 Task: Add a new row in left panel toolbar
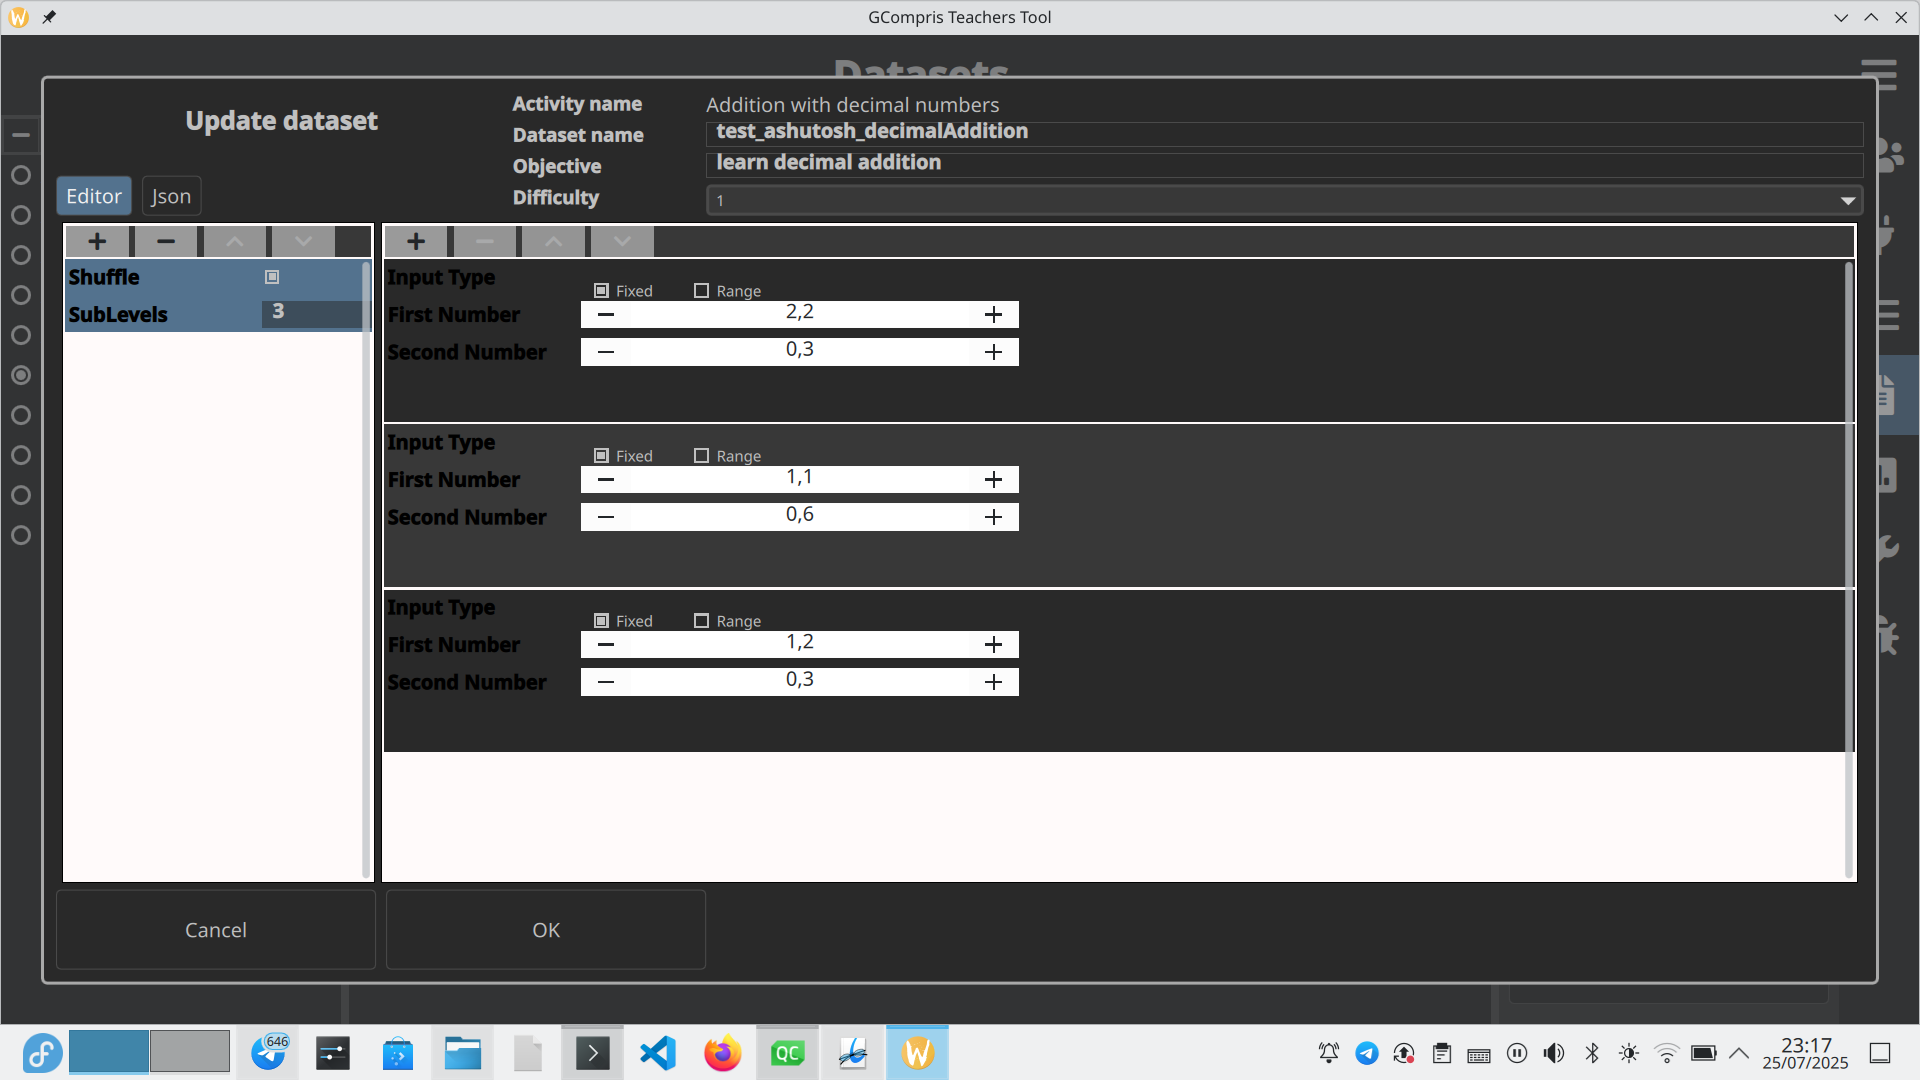tap(97, 241)
